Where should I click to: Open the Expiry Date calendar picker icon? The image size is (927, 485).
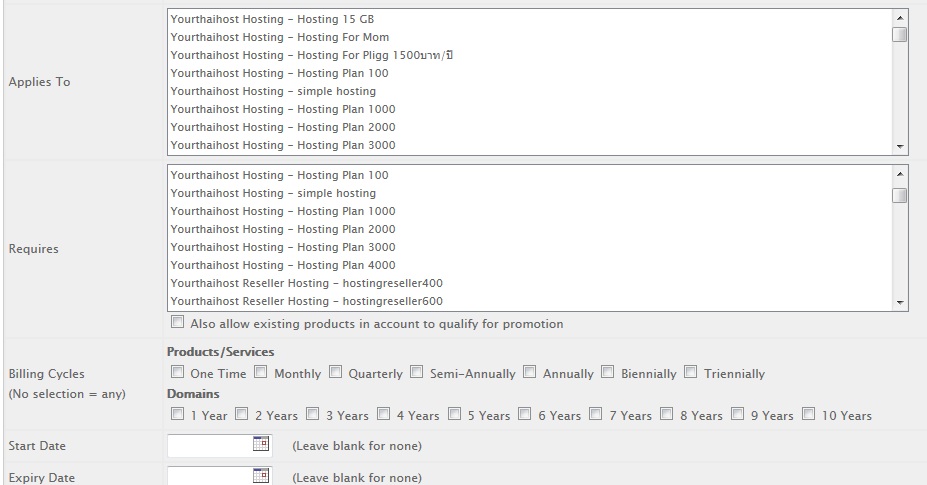pos(261,475)
